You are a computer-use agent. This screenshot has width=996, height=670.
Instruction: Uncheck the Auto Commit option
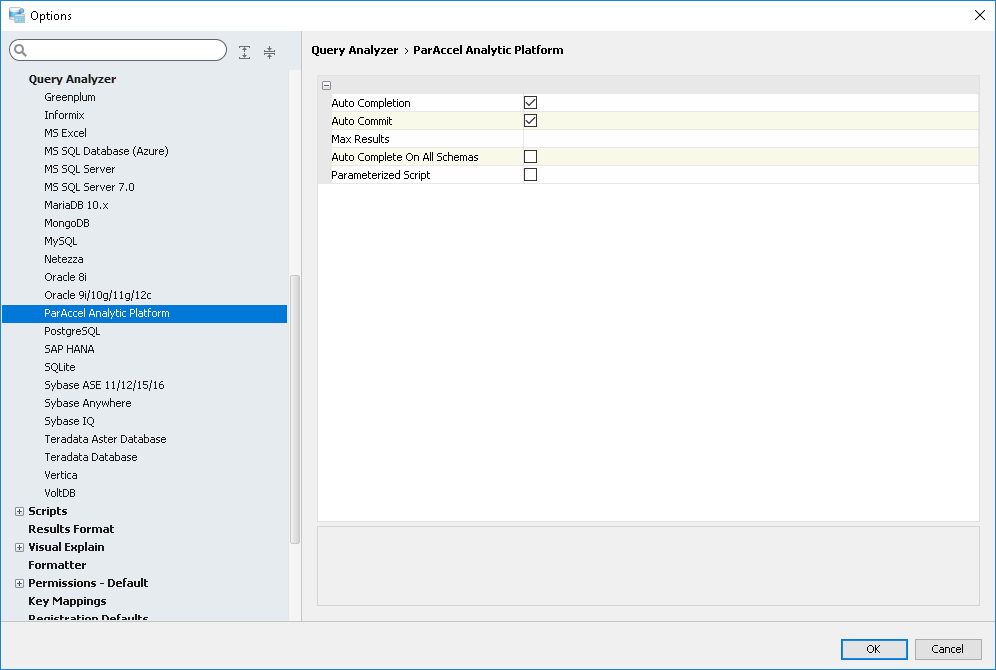coord(531,121)
